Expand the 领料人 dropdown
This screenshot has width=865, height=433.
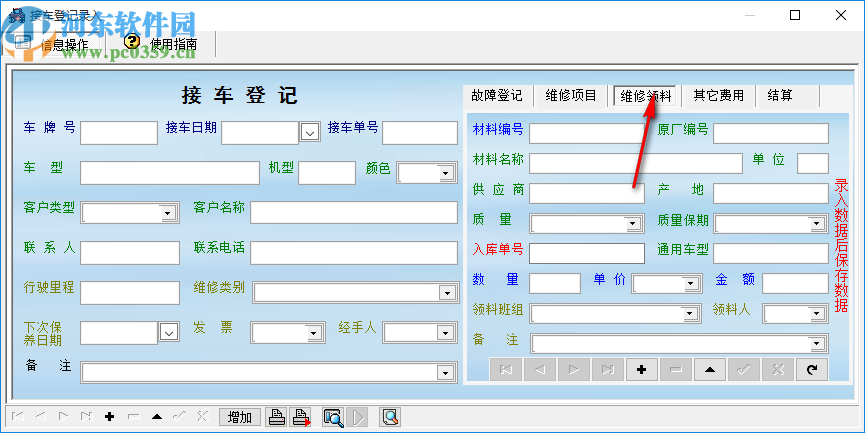tap(816, 314)
